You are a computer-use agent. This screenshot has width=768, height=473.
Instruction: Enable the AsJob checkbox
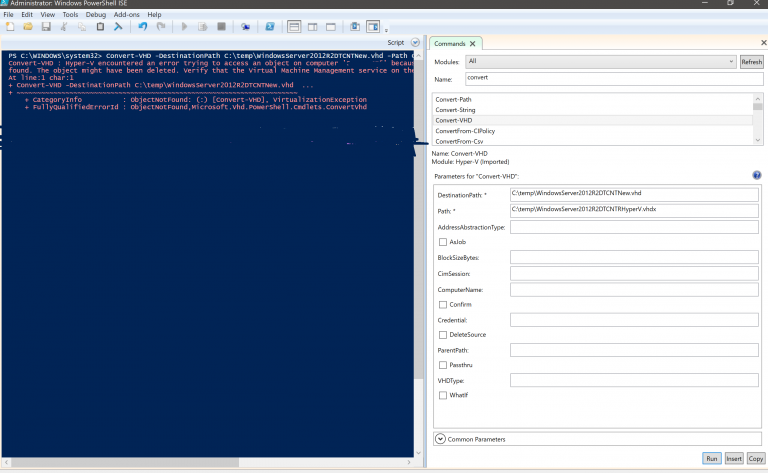click(443, 242)
